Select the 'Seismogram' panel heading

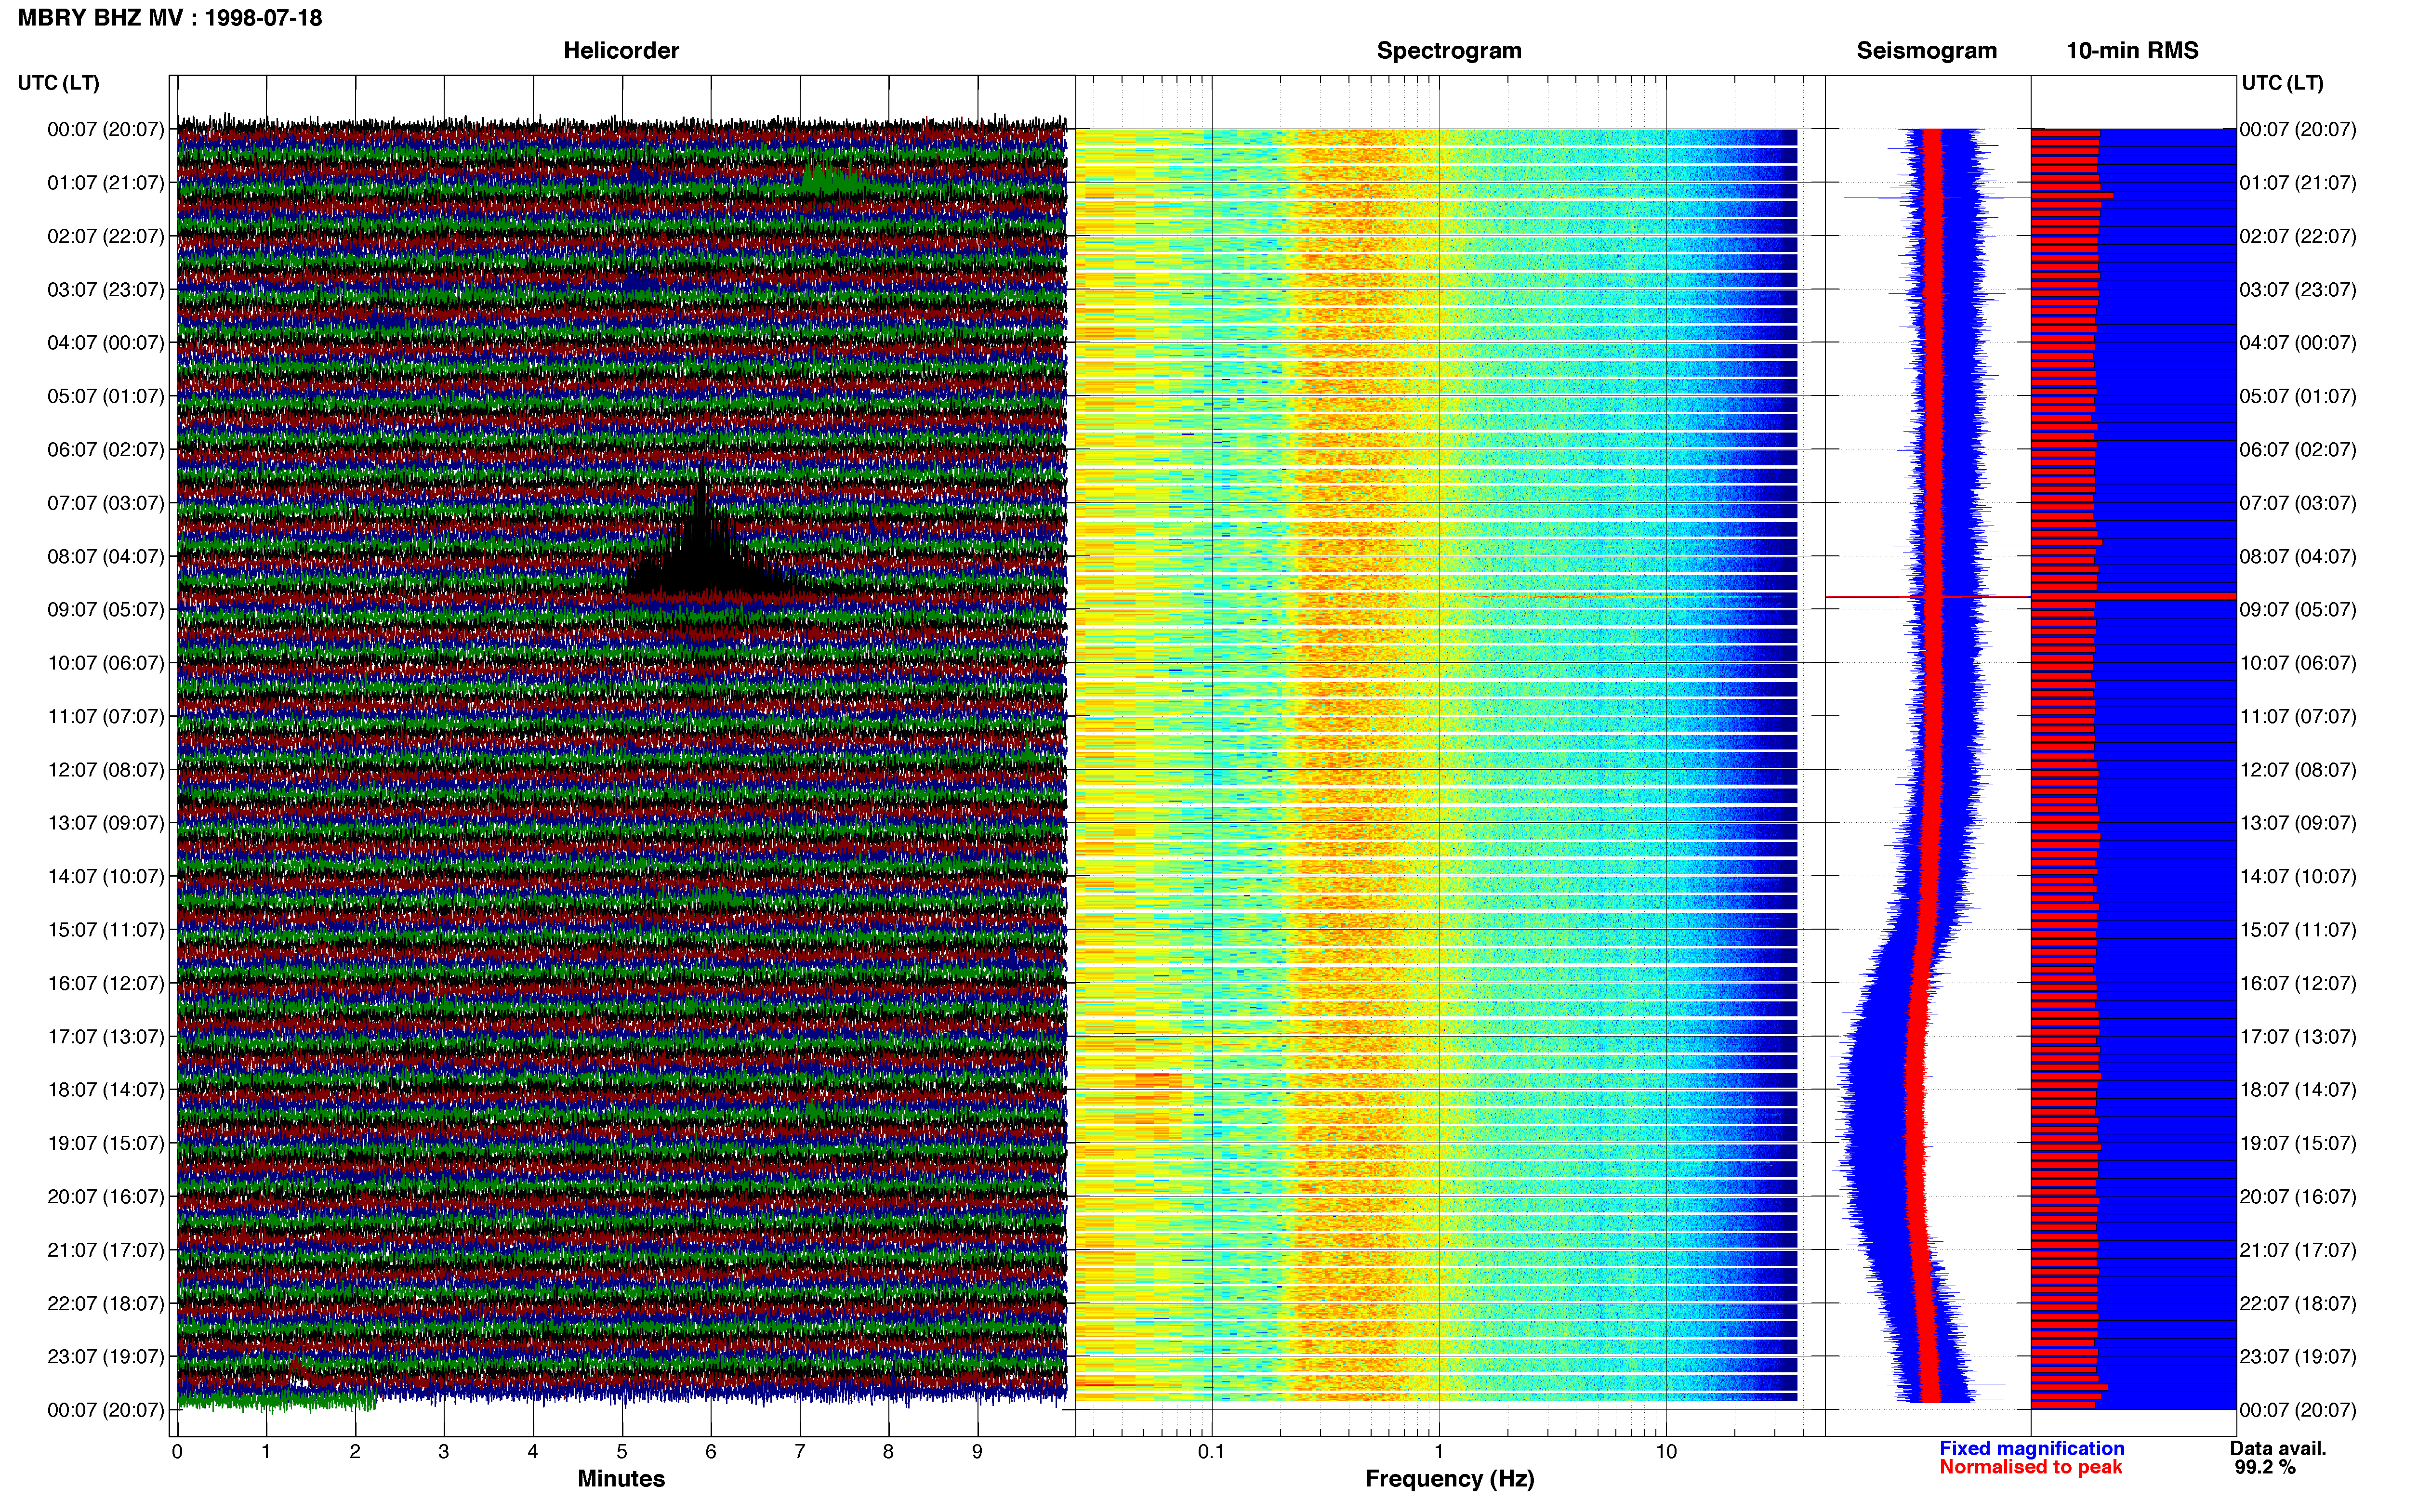tap(1926, 50)
